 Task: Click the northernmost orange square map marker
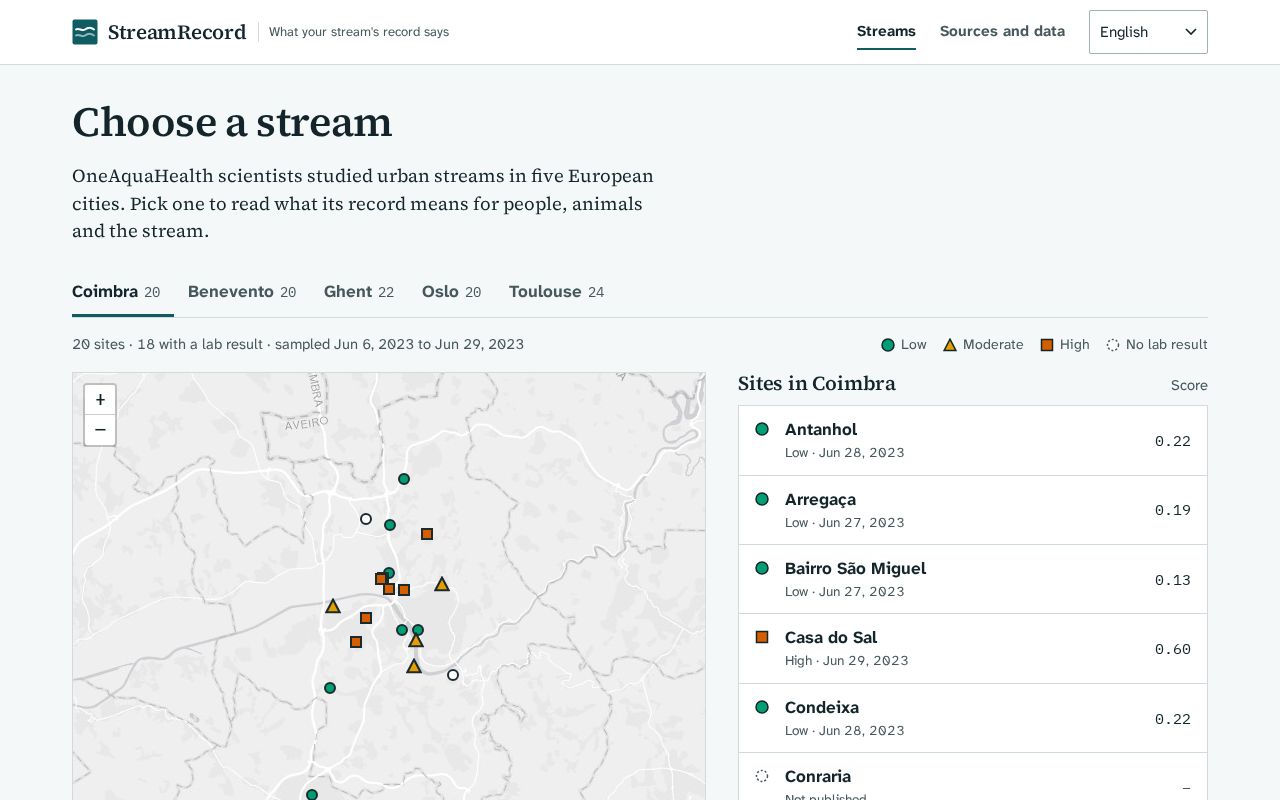point(427,534)
